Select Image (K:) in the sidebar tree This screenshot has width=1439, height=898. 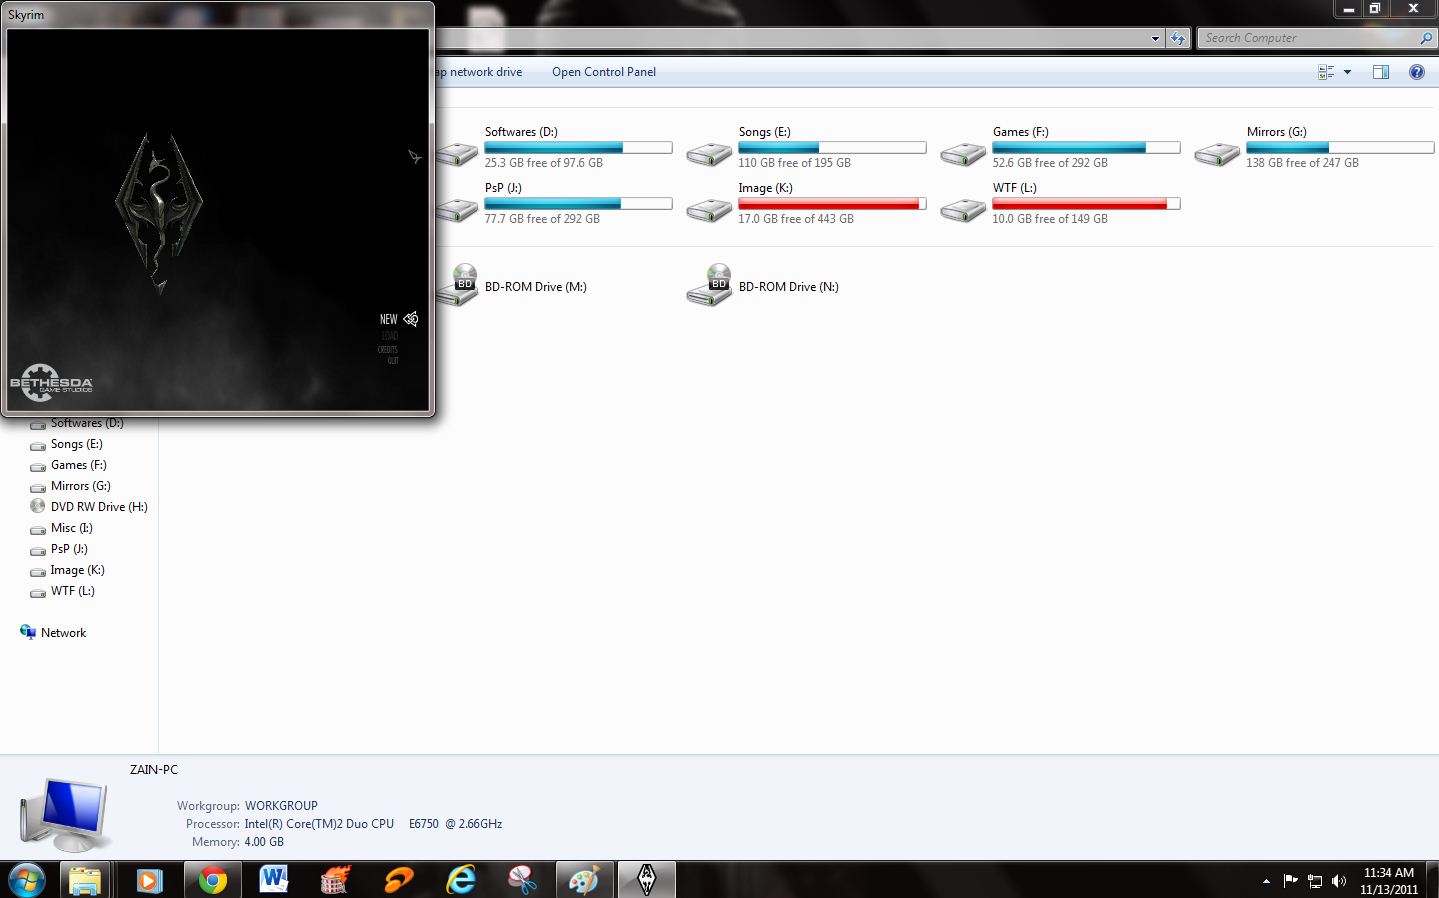[77, 570]
